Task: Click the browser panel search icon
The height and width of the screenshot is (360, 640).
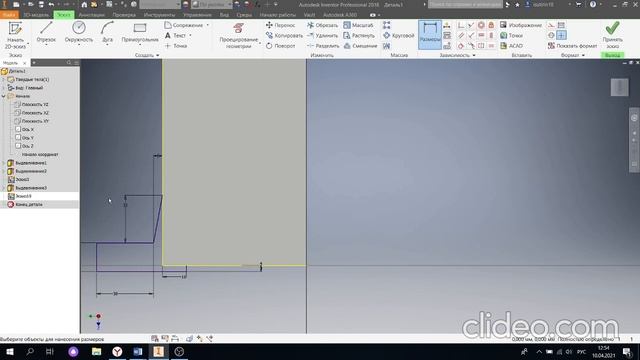Action: [69, 63]
